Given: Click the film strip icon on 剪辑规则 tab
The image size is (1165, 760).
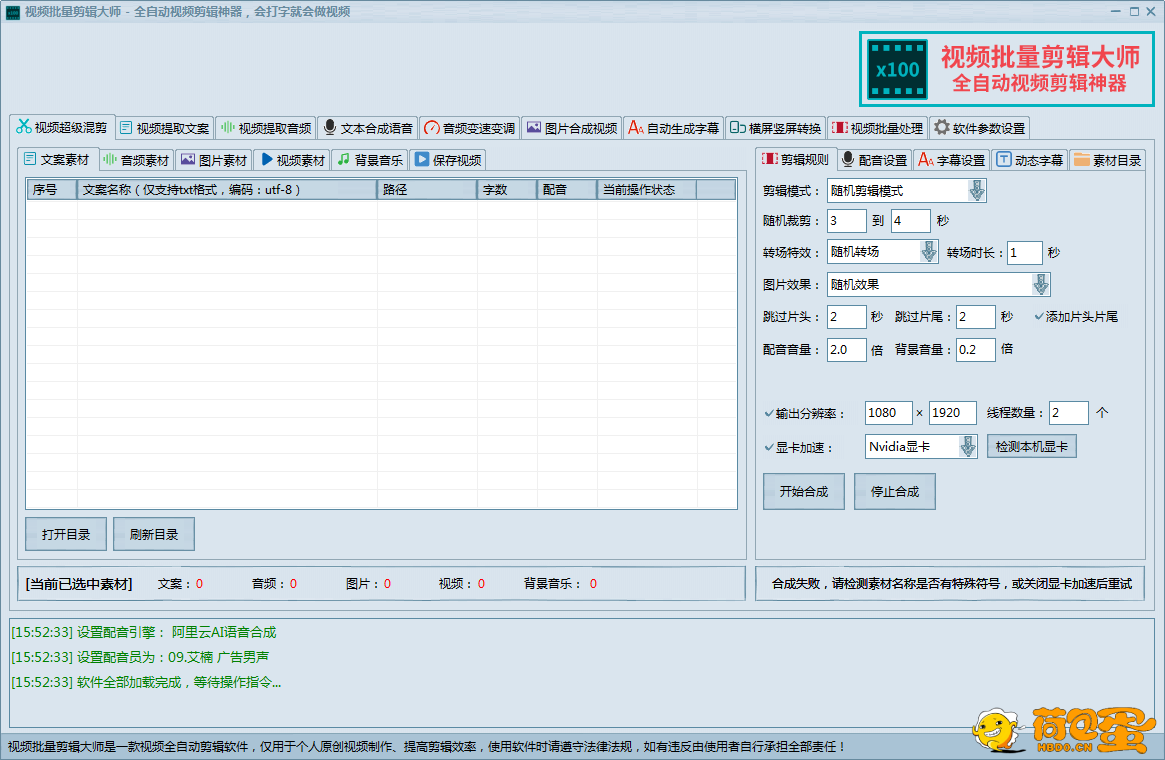Looking at the screenshot, I should pyautogui.click(x=770, y=159).
